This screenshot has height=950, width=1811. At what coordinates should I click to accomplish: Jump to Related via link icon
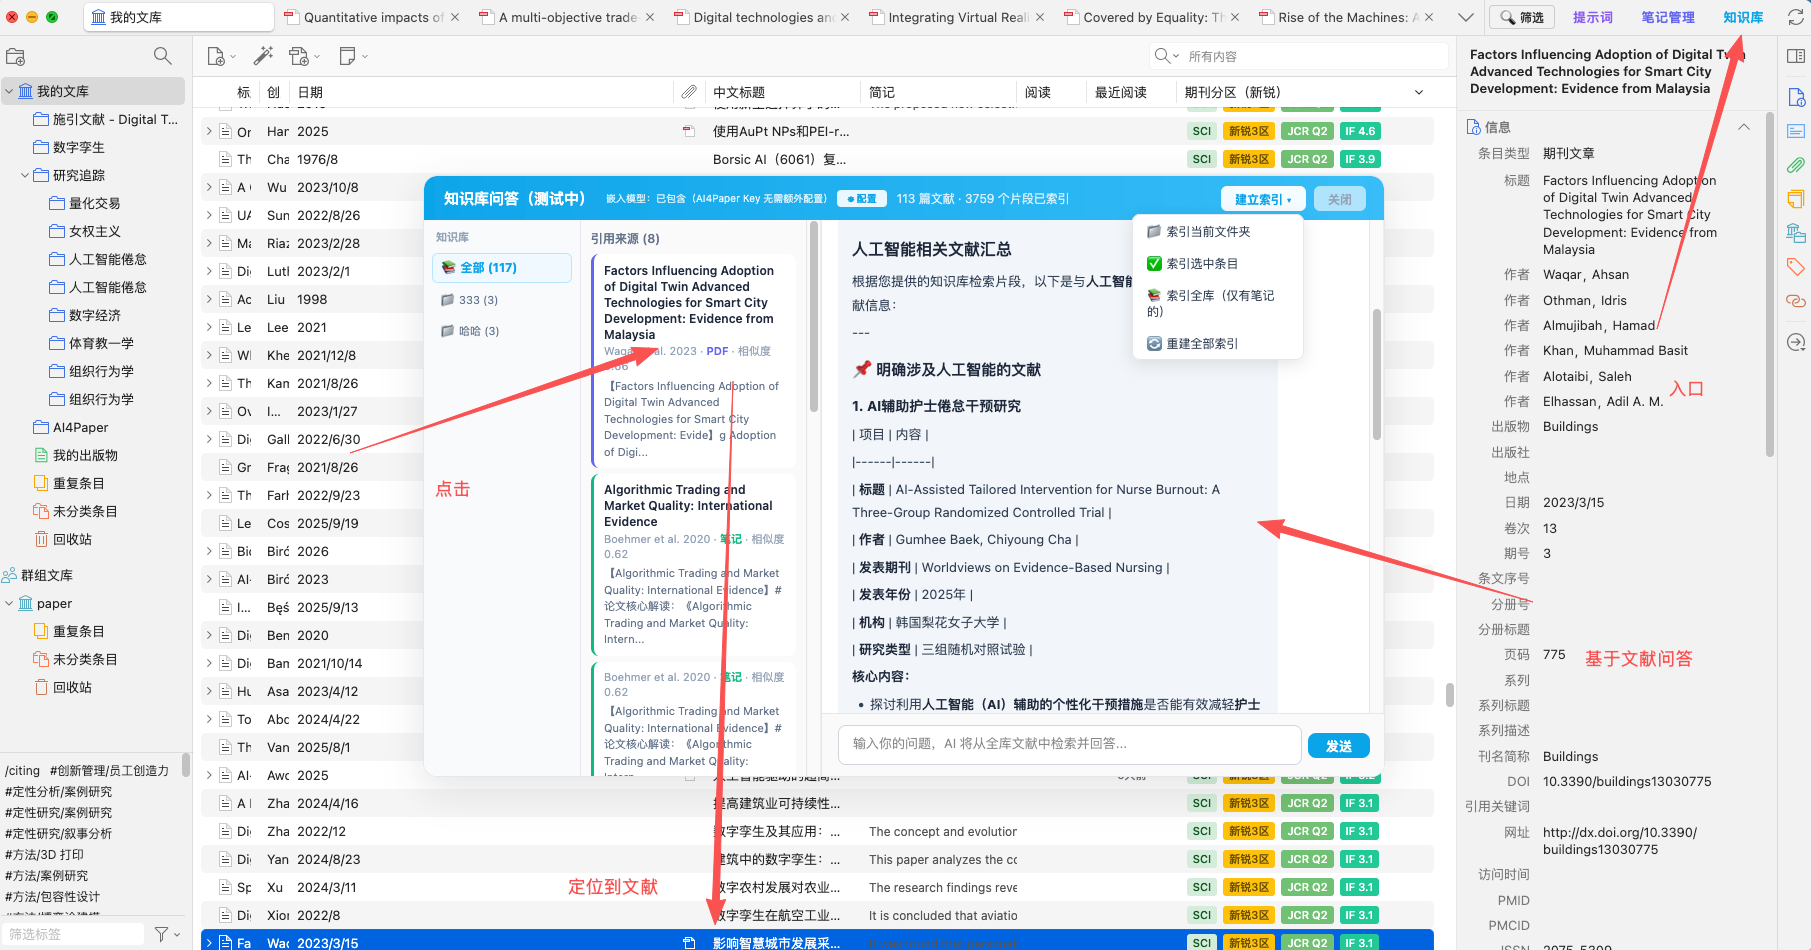pyautogui.click(x=1796, y=301)
